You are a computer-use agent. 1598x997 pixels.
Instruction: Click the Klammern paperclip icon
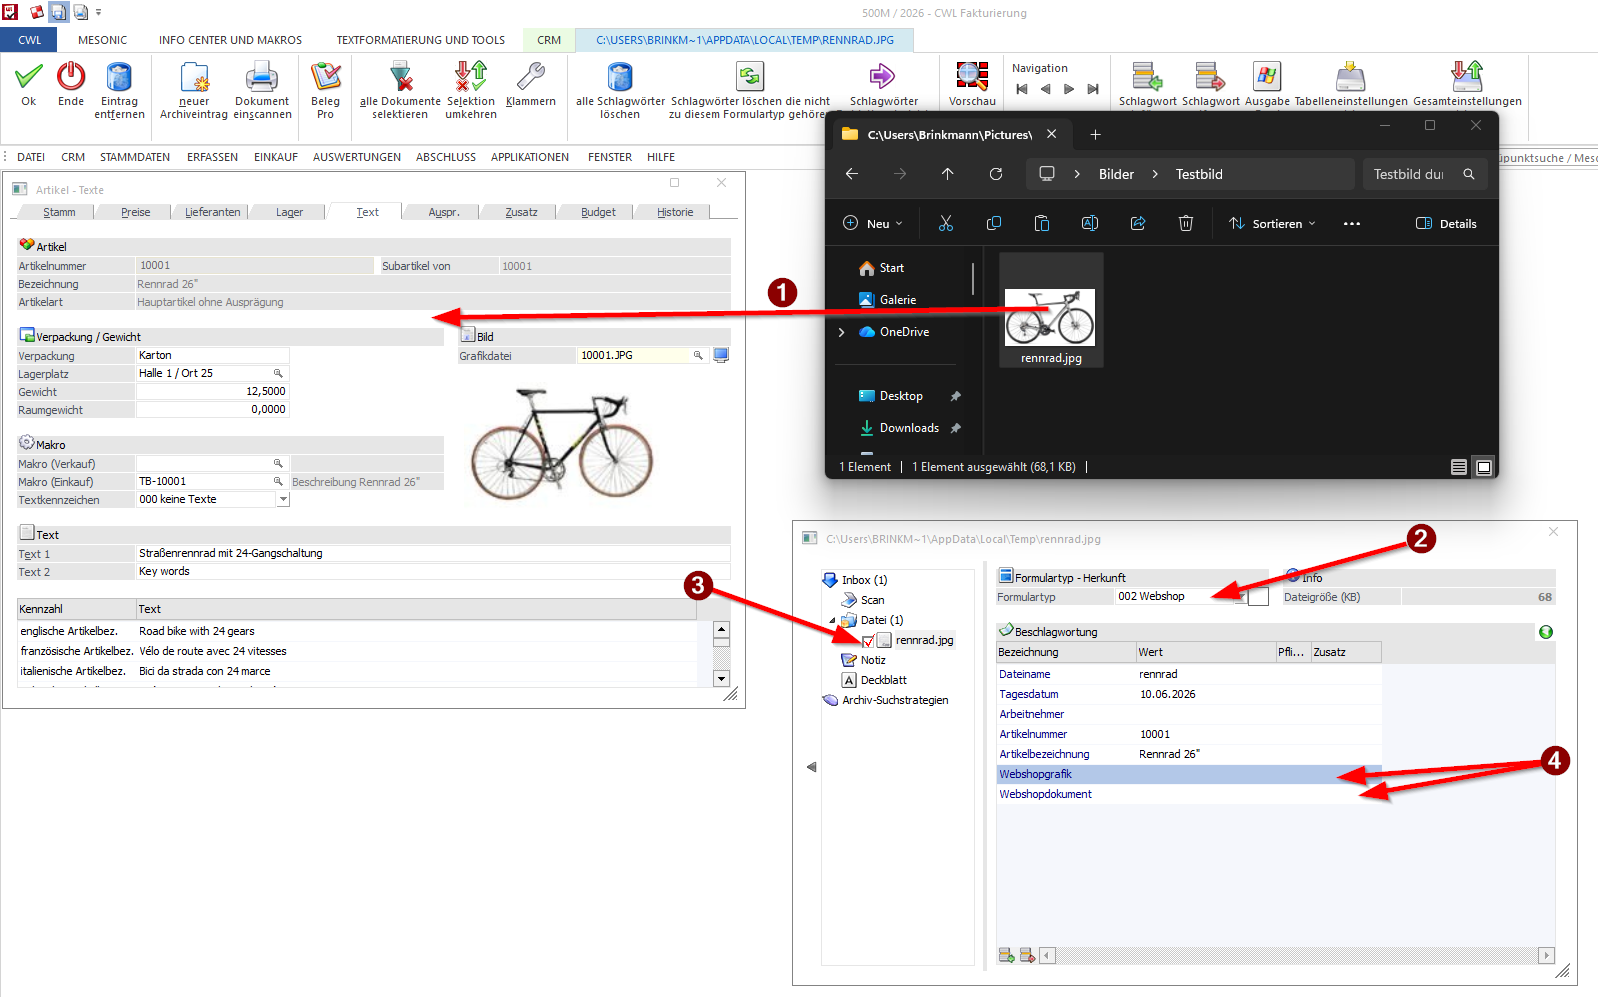pyautogui.click(x=531, y=77)
